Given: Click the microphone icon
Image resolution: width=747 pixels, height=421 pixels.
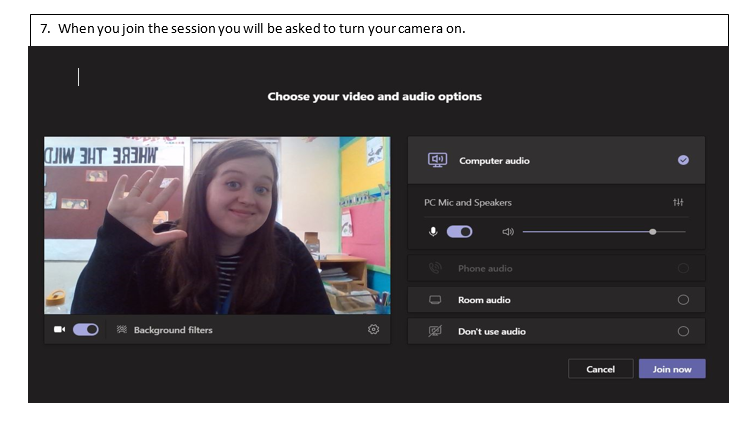Looking at the screenshot, I should point(433,231).
